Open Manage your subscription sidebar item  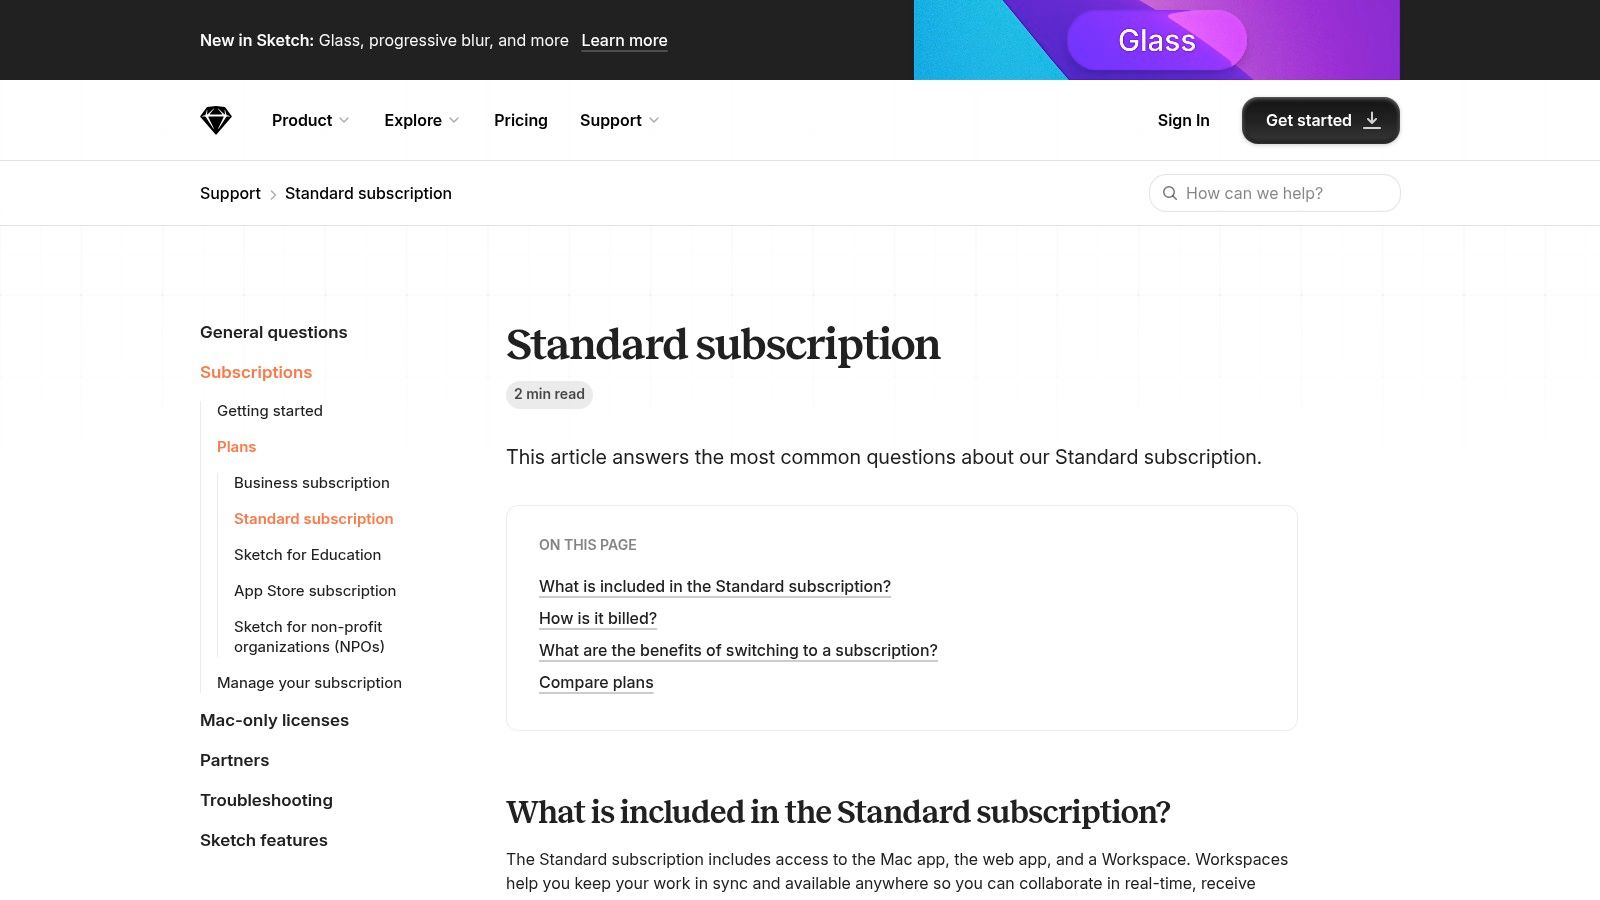309,683
